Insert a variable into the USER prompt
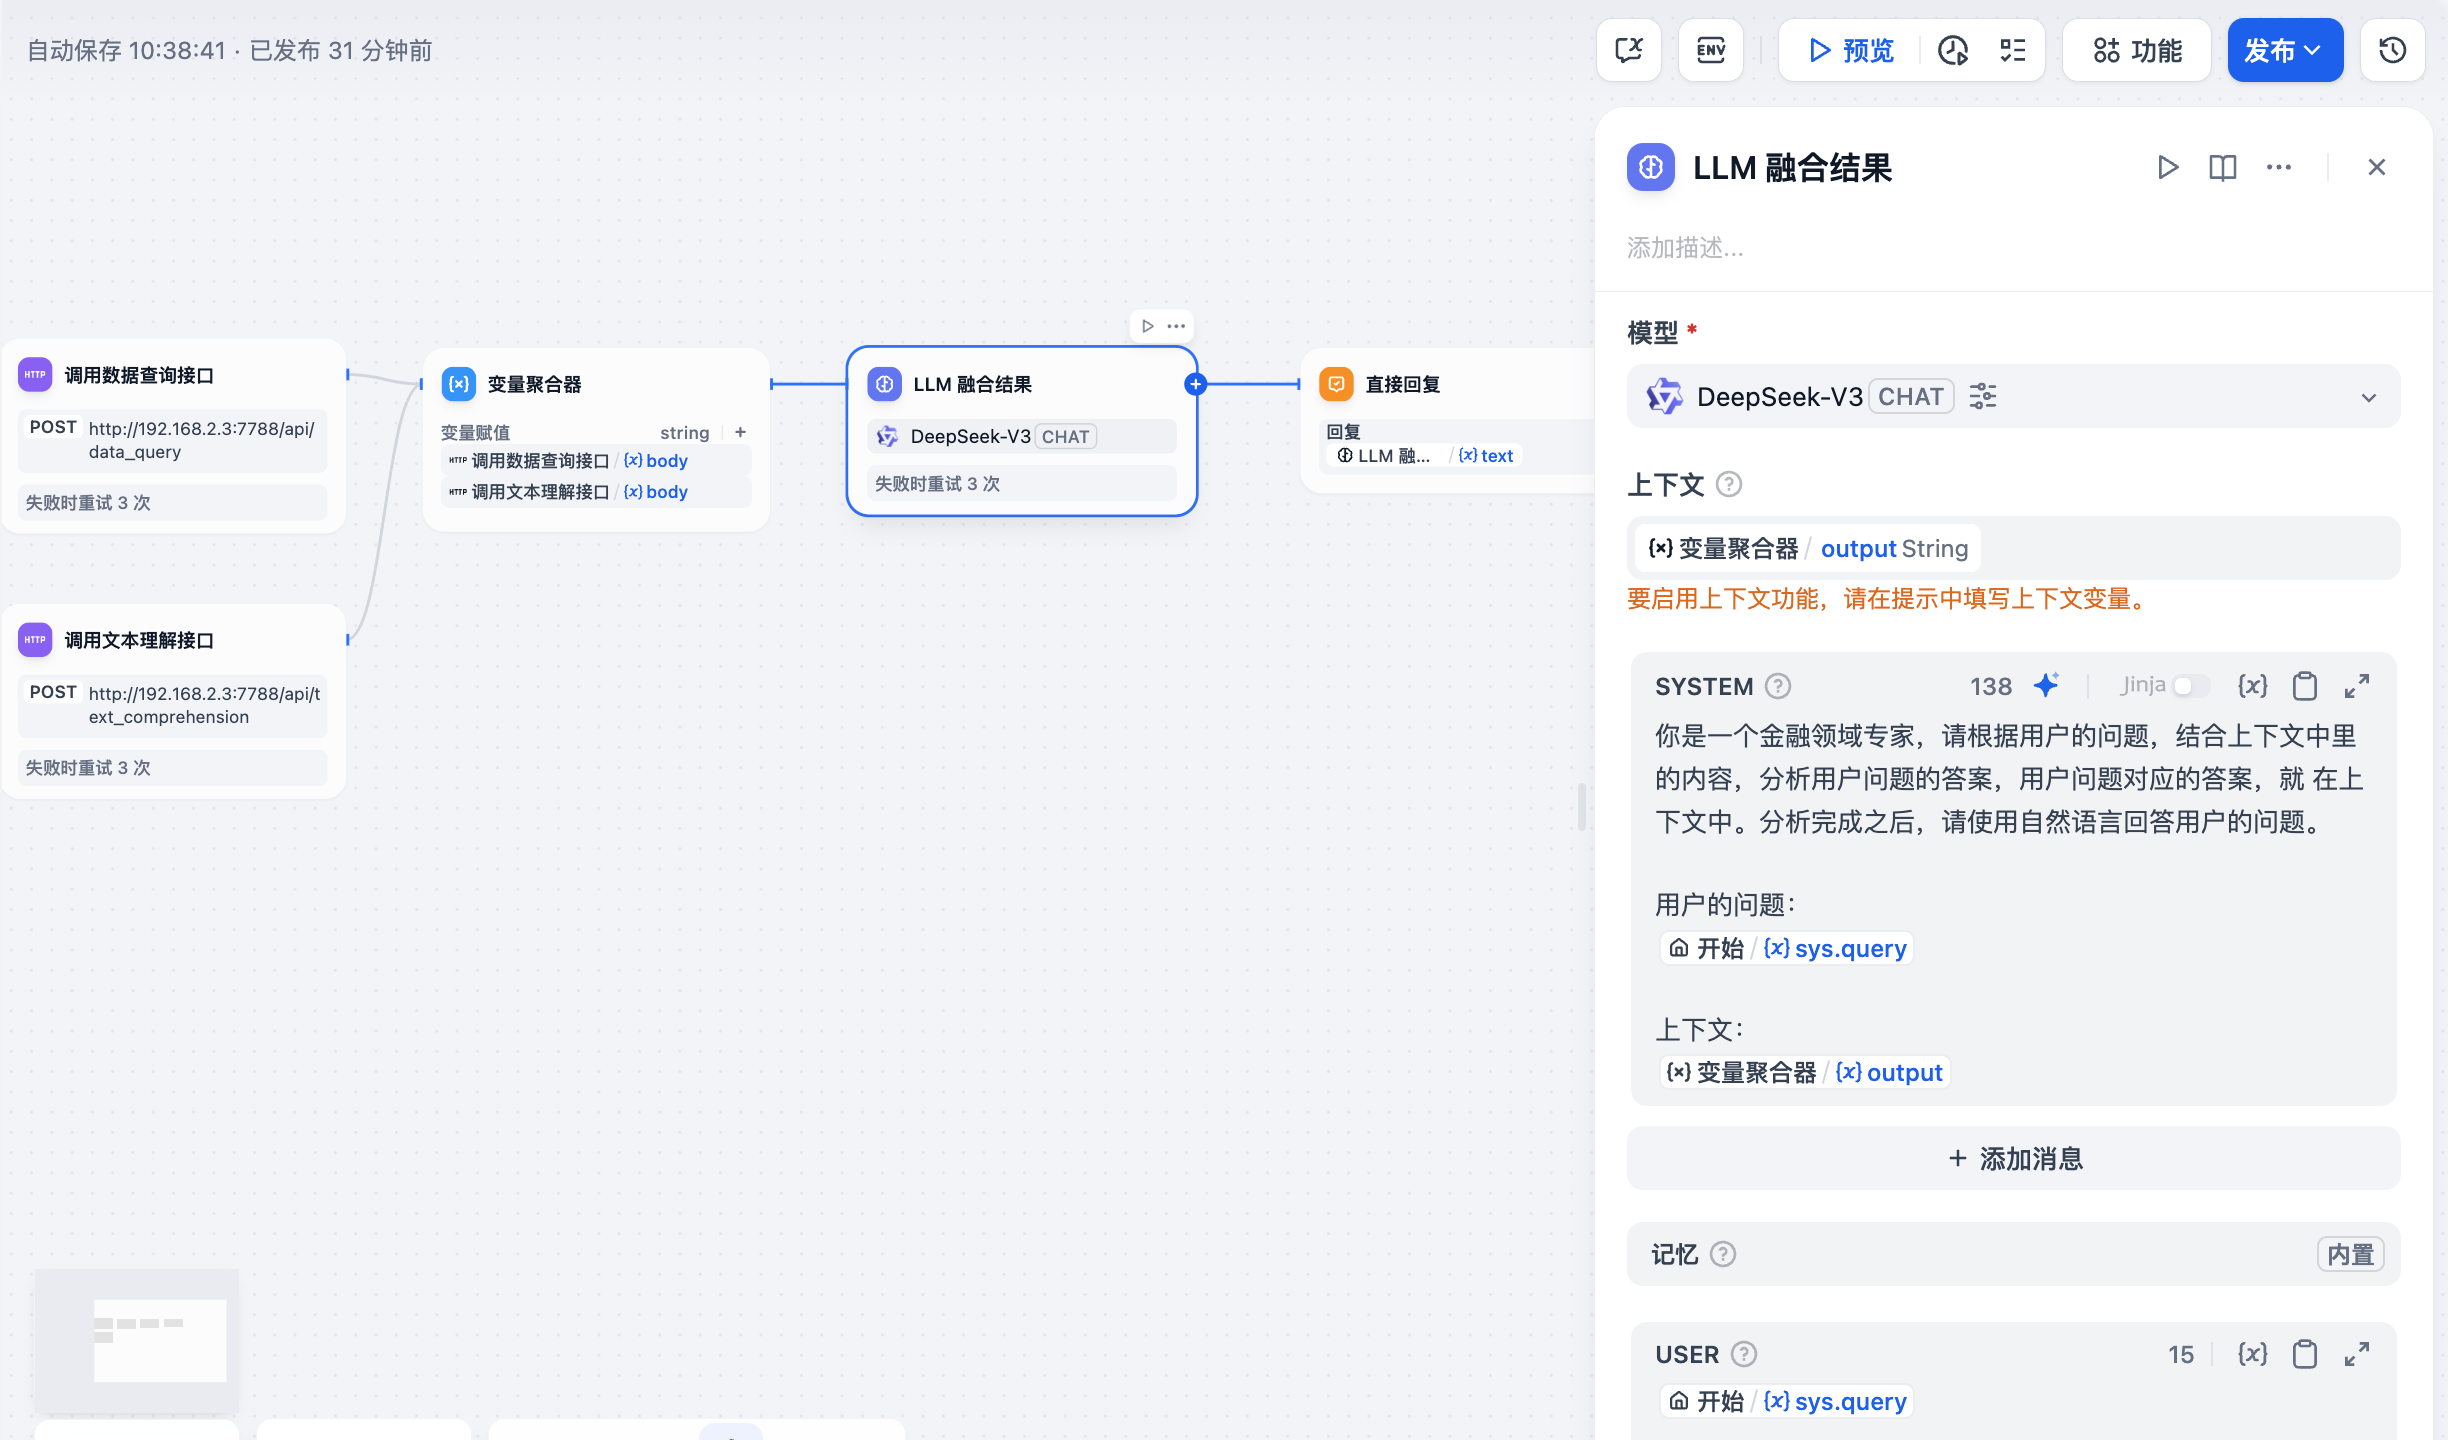The image size is (2448, 1440). 2252,1354
